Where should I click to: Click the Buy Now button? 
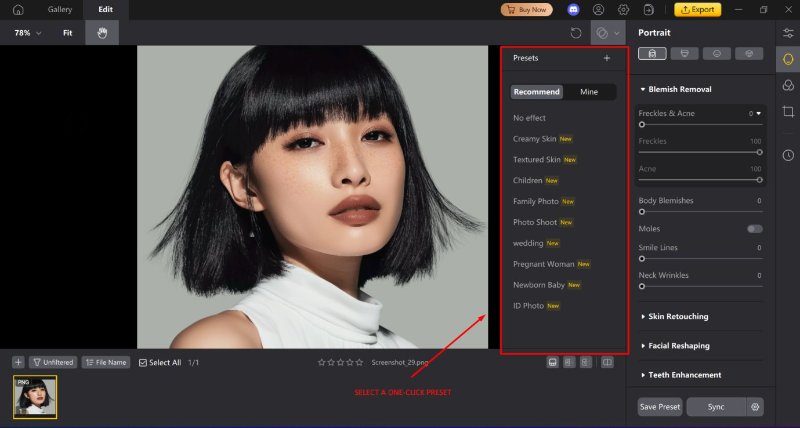coord(527,10)
